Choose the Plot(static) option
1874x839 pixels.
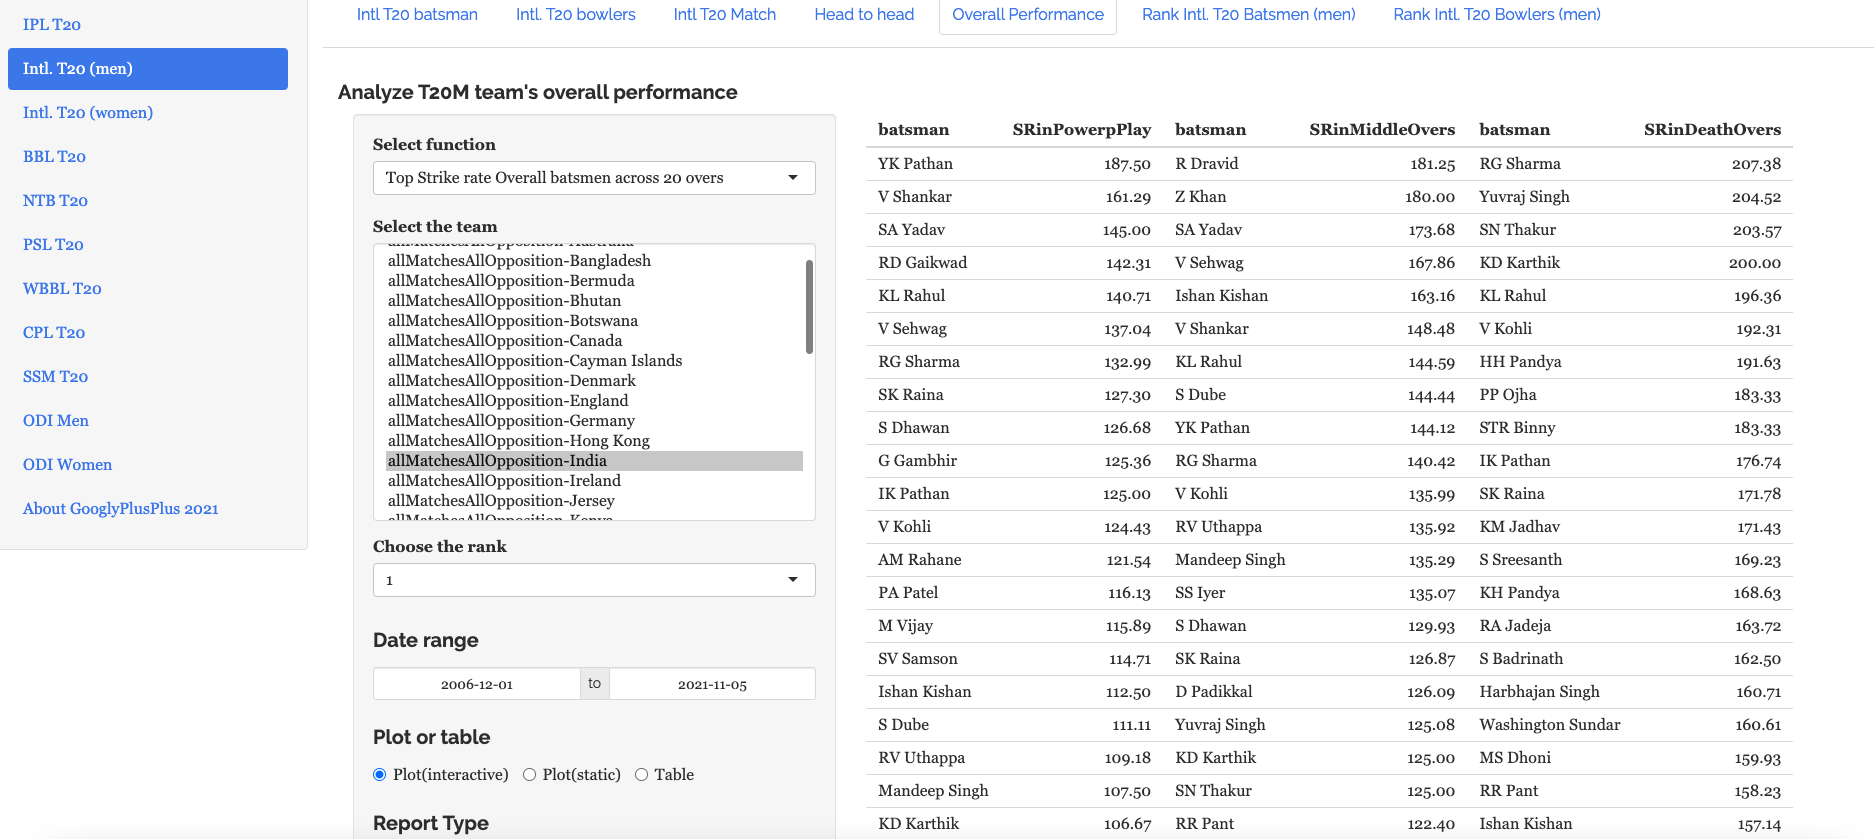click(x=530, y=775)
